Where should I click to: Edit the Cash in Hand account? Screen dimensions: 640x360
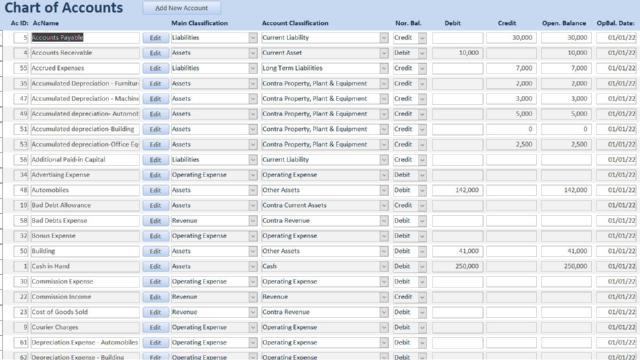[x=156, y=267]
